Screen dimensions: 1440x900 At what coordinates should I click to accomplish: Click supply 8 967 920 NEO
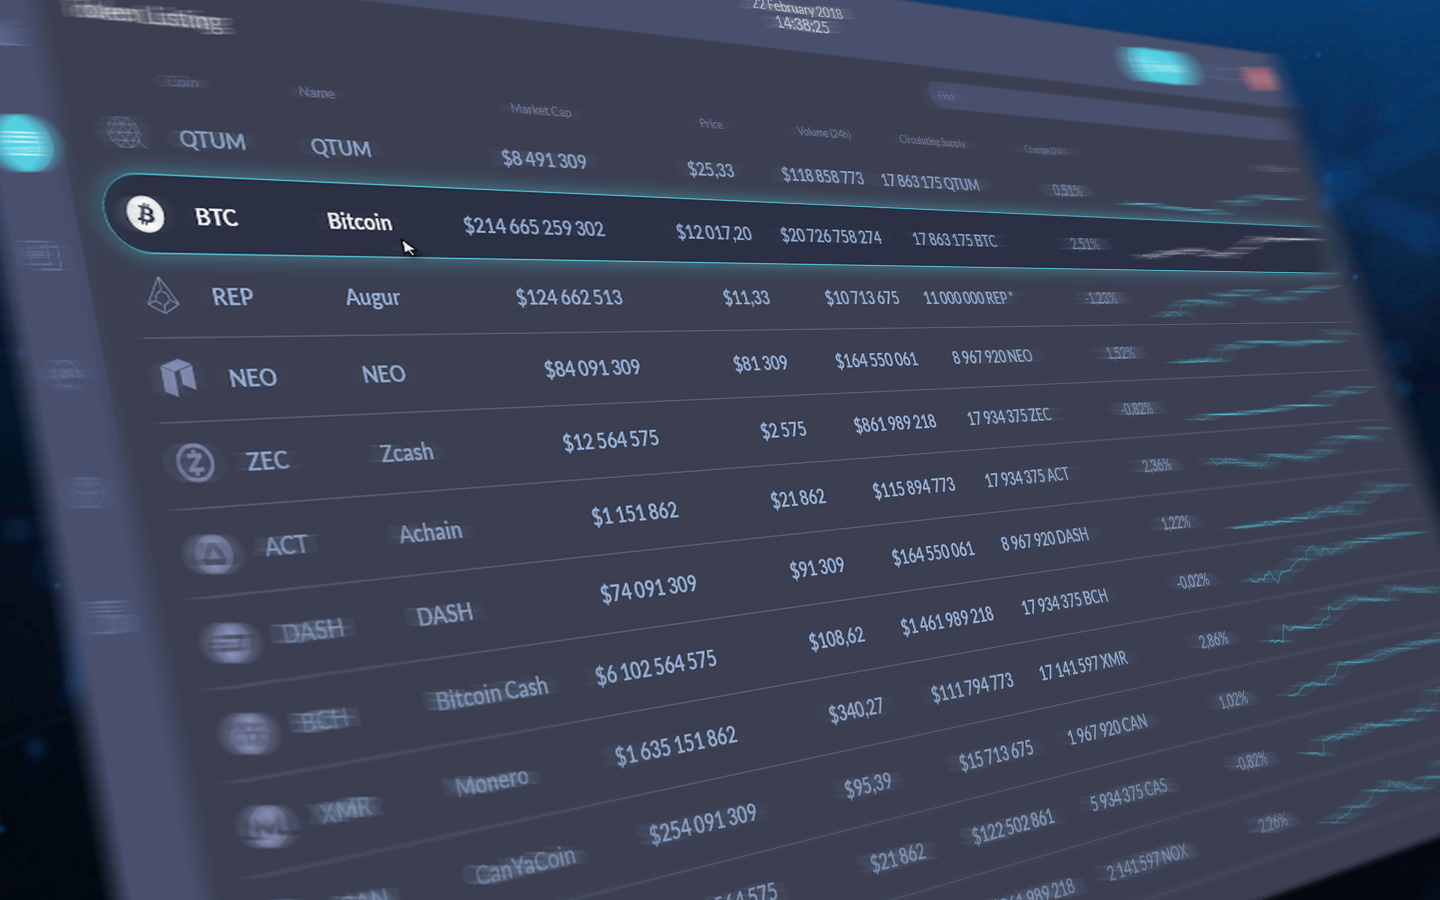point(992,356)
